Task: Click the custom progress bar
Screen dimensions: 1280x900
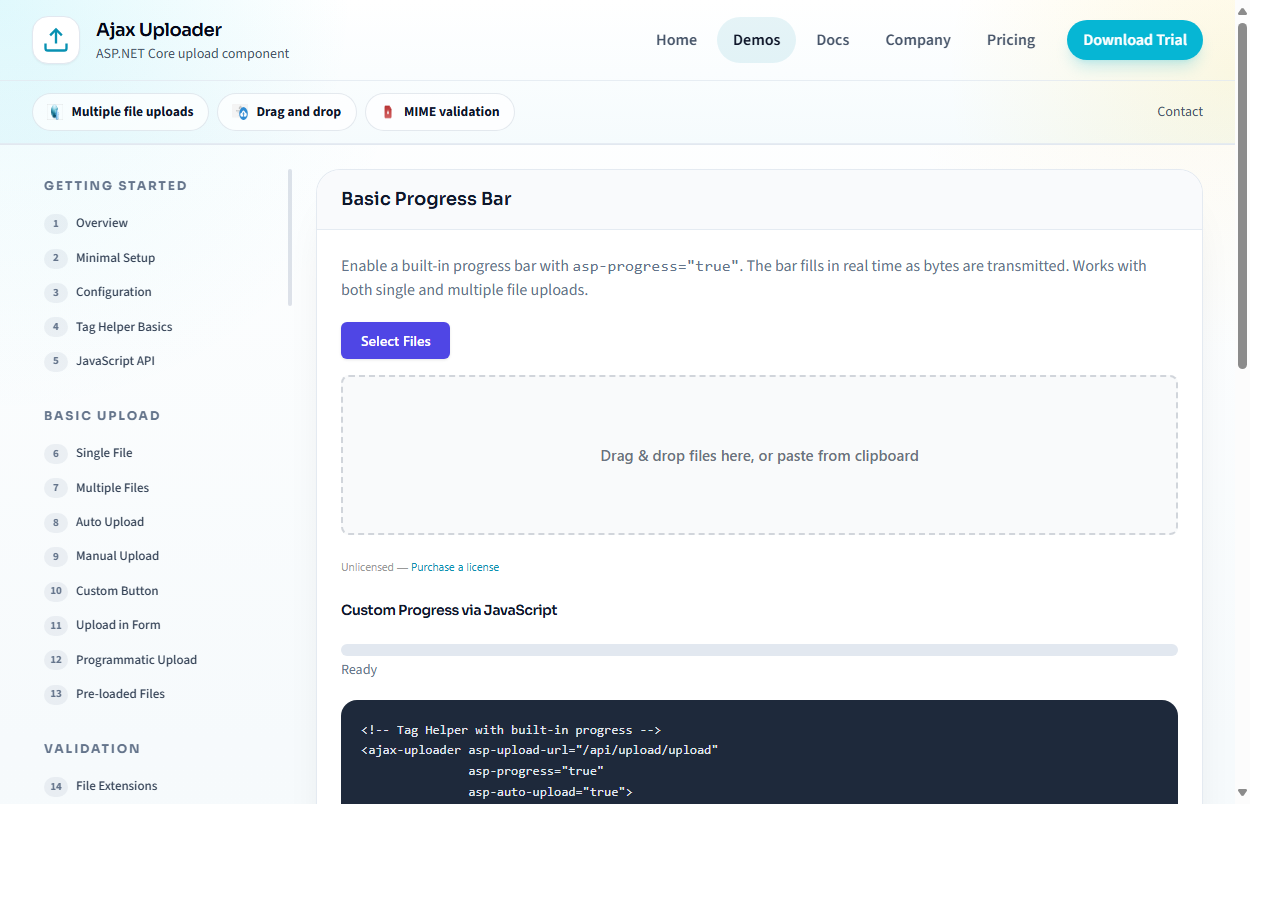Action: pyautogui.click(x=759, y=650)
